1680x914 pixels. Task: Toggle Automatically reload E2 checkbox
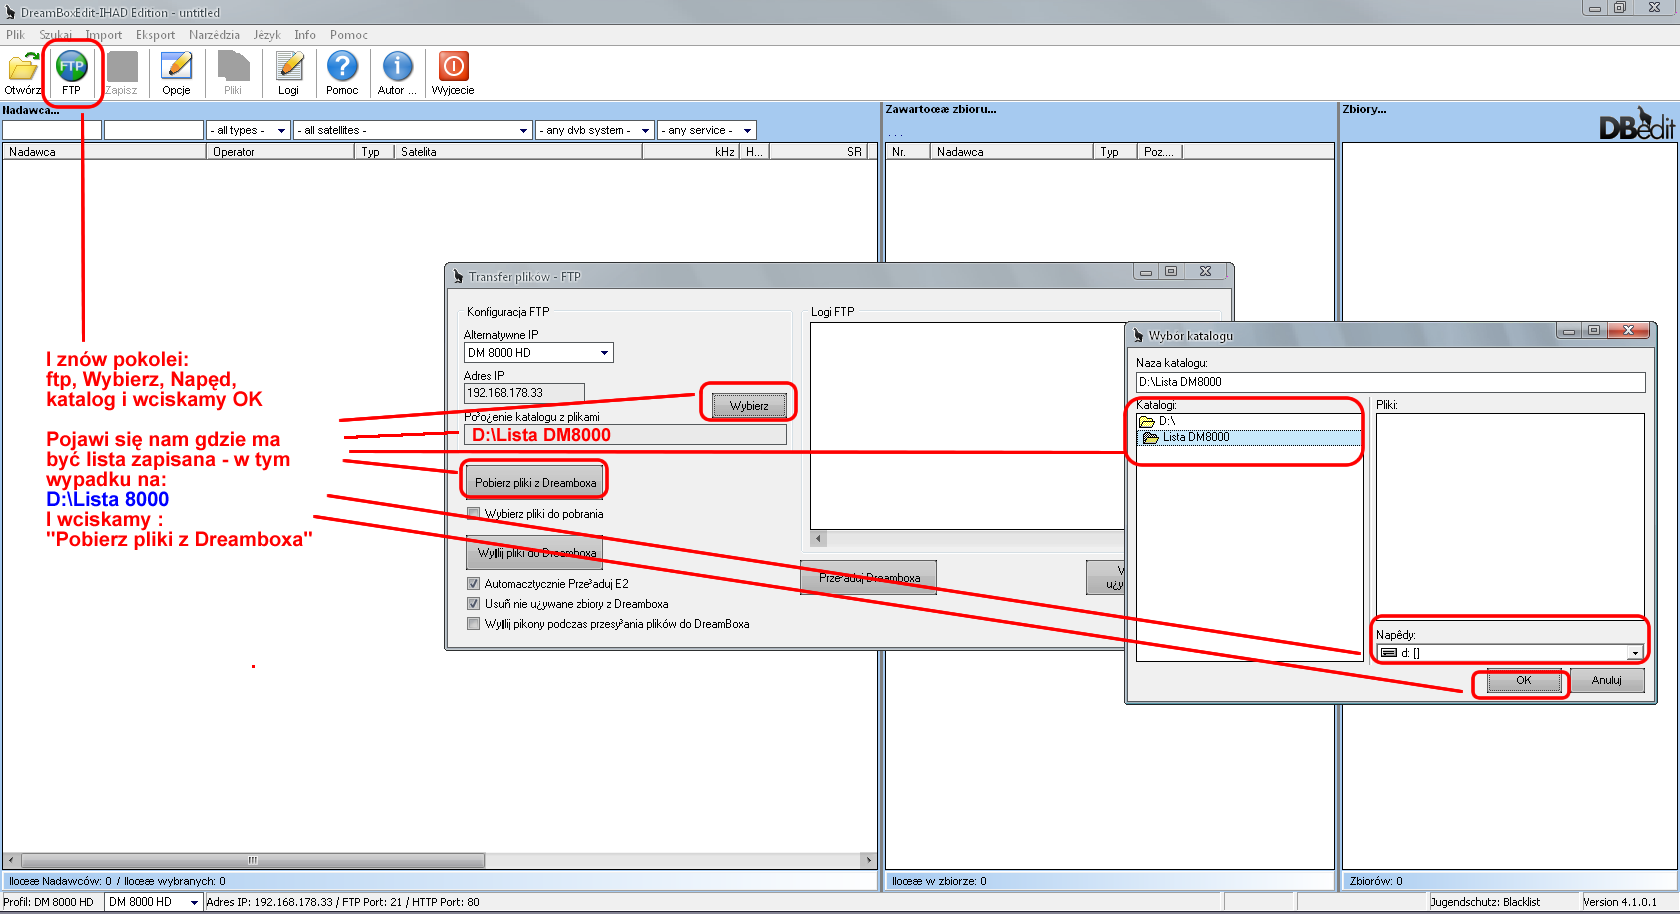coord(474,584)
